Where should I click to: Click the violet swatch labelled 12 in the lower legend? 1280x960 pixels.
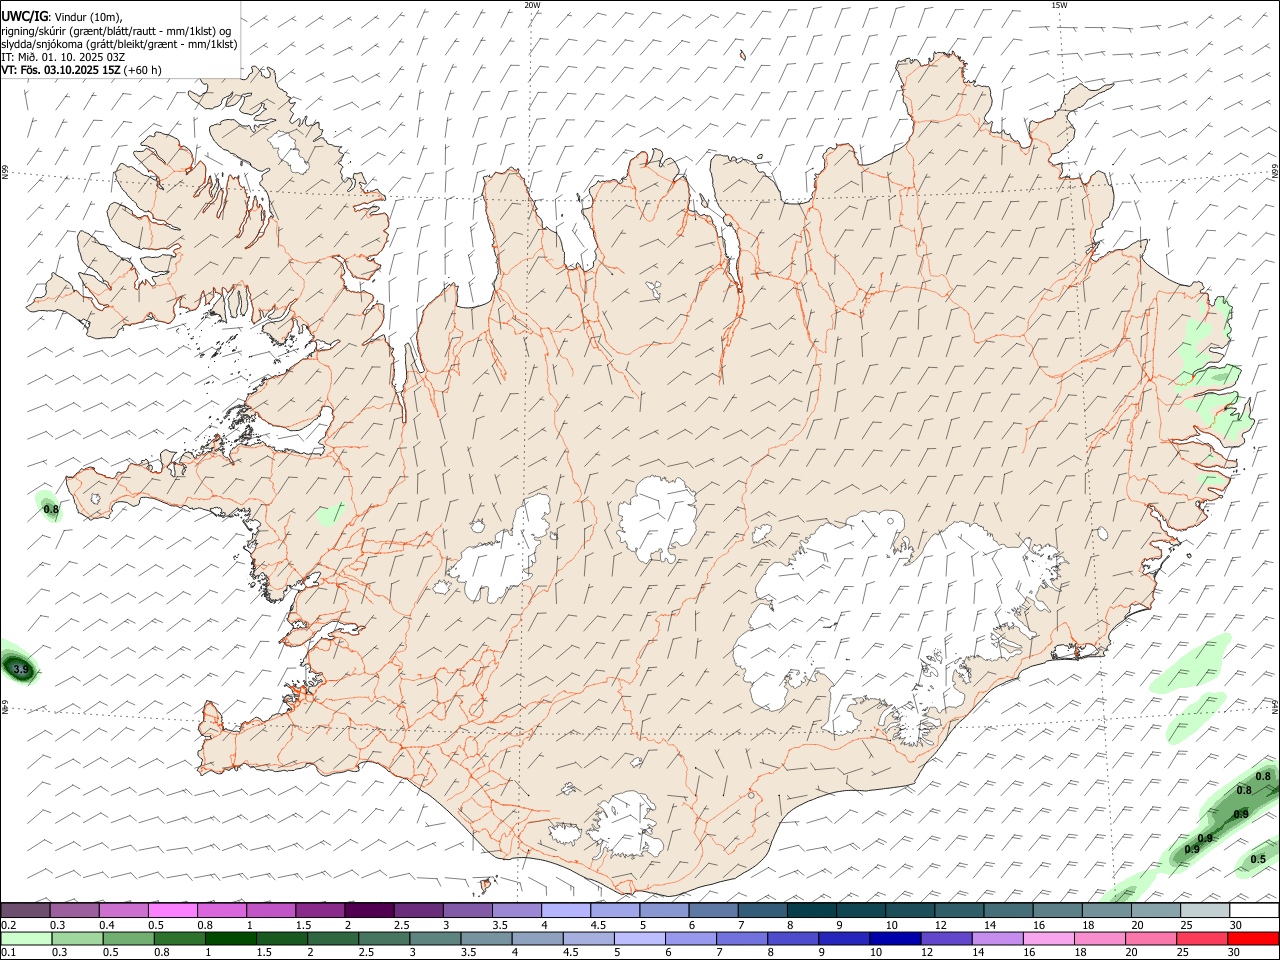946,938
